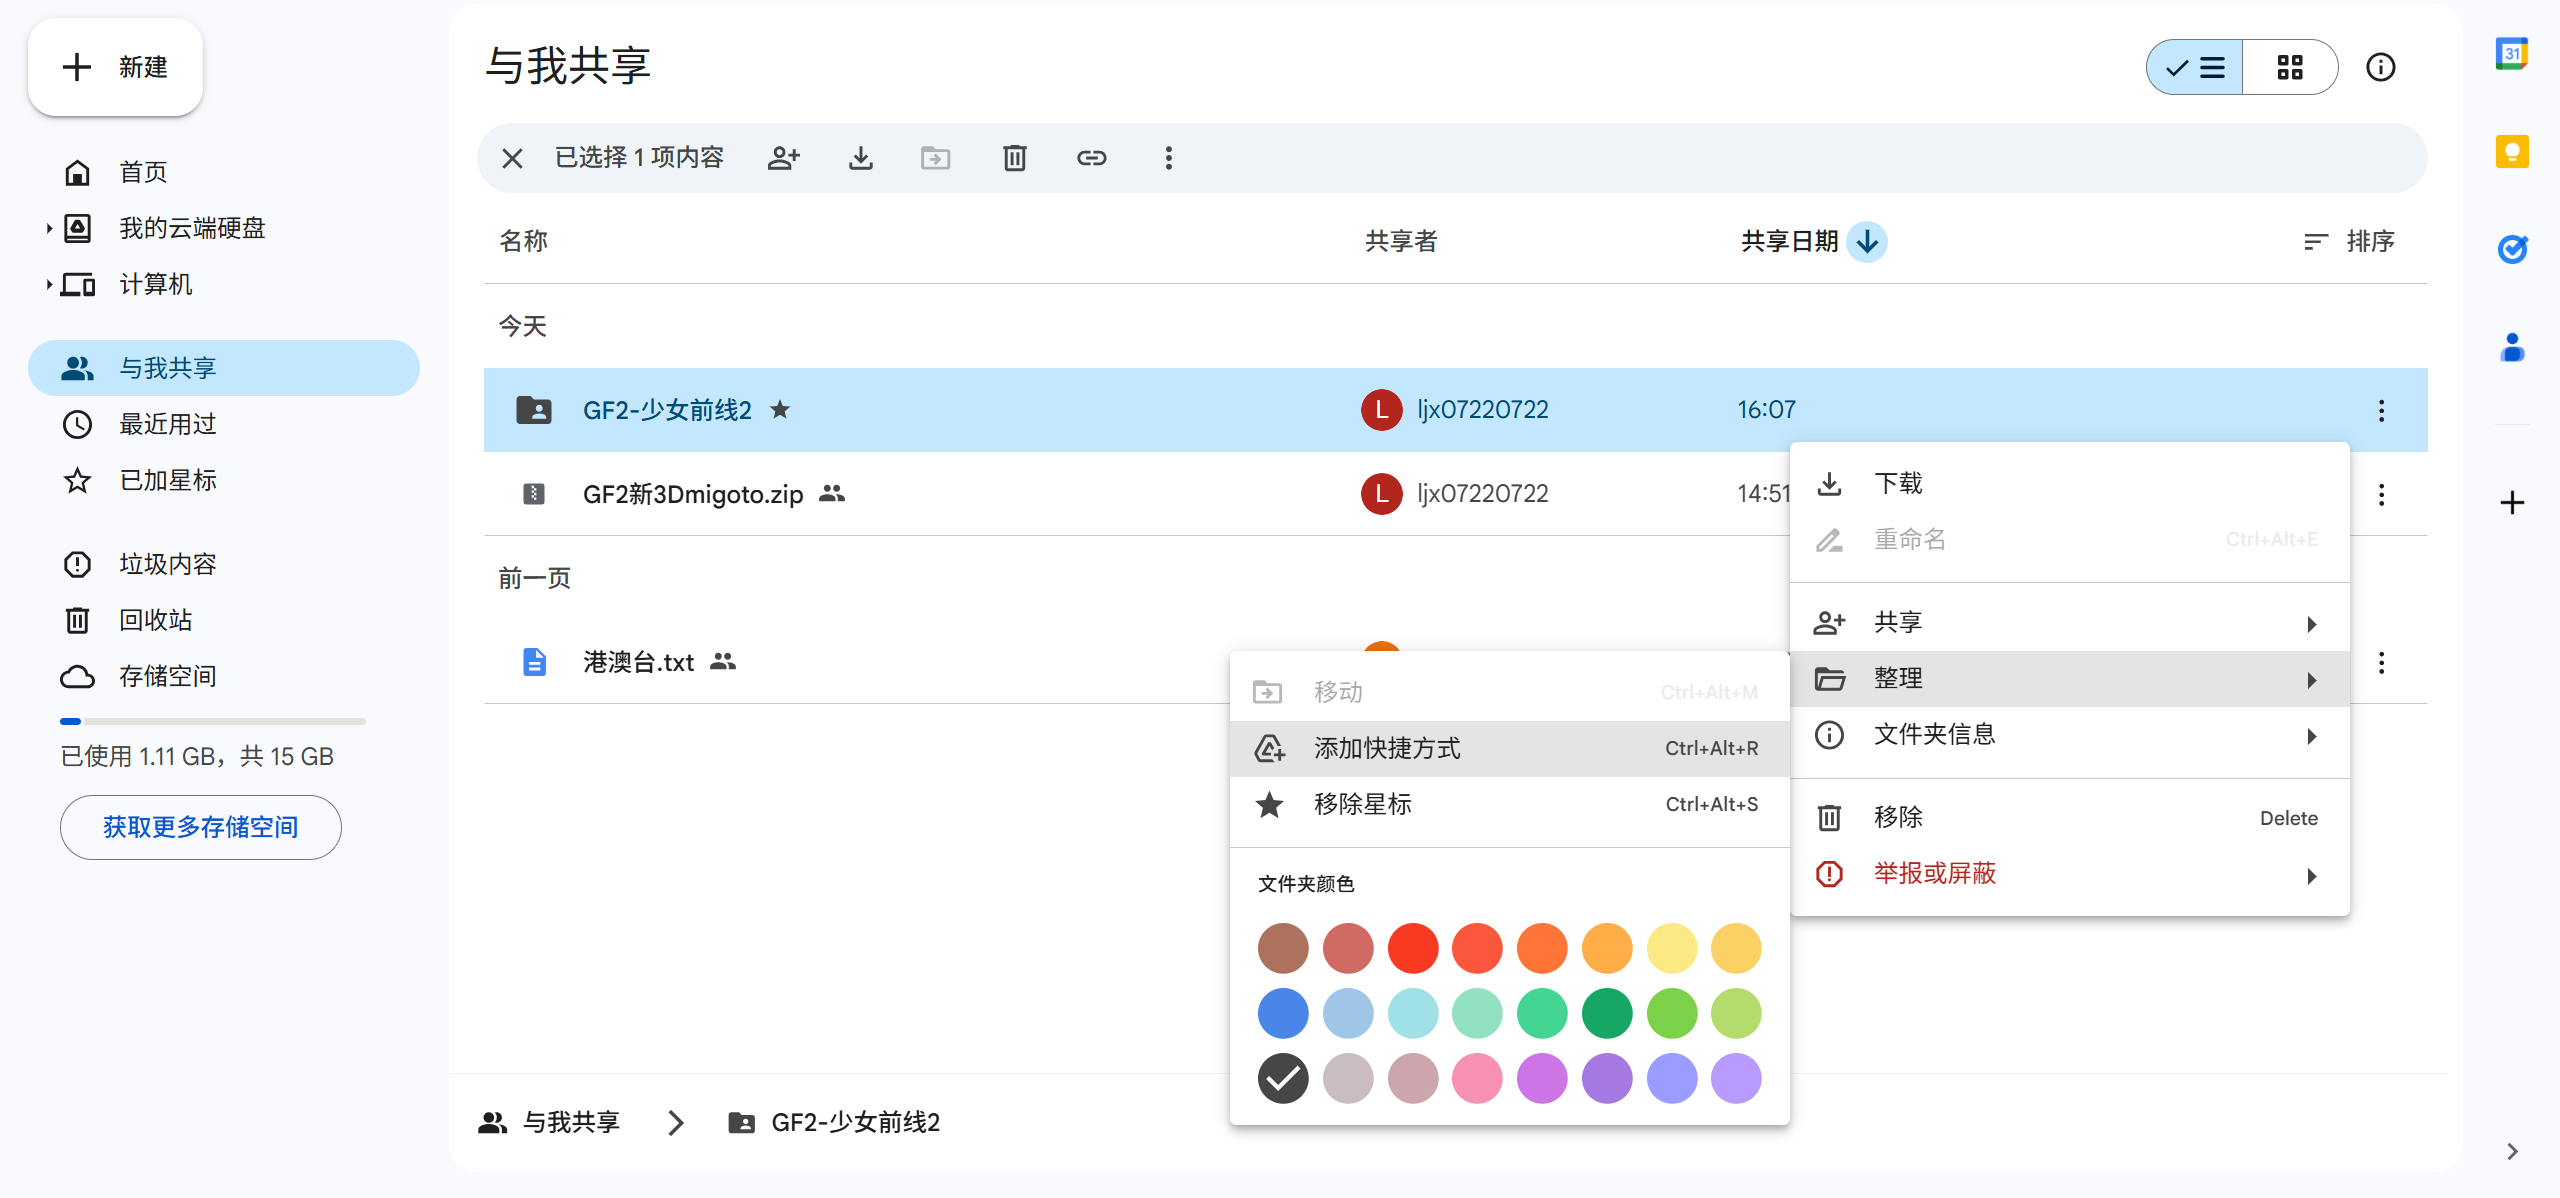Reverse sort direction arrow next to 共享日期
Image resolution: width=2560 pixels, height=1198 pixels.
[1867, 241]
